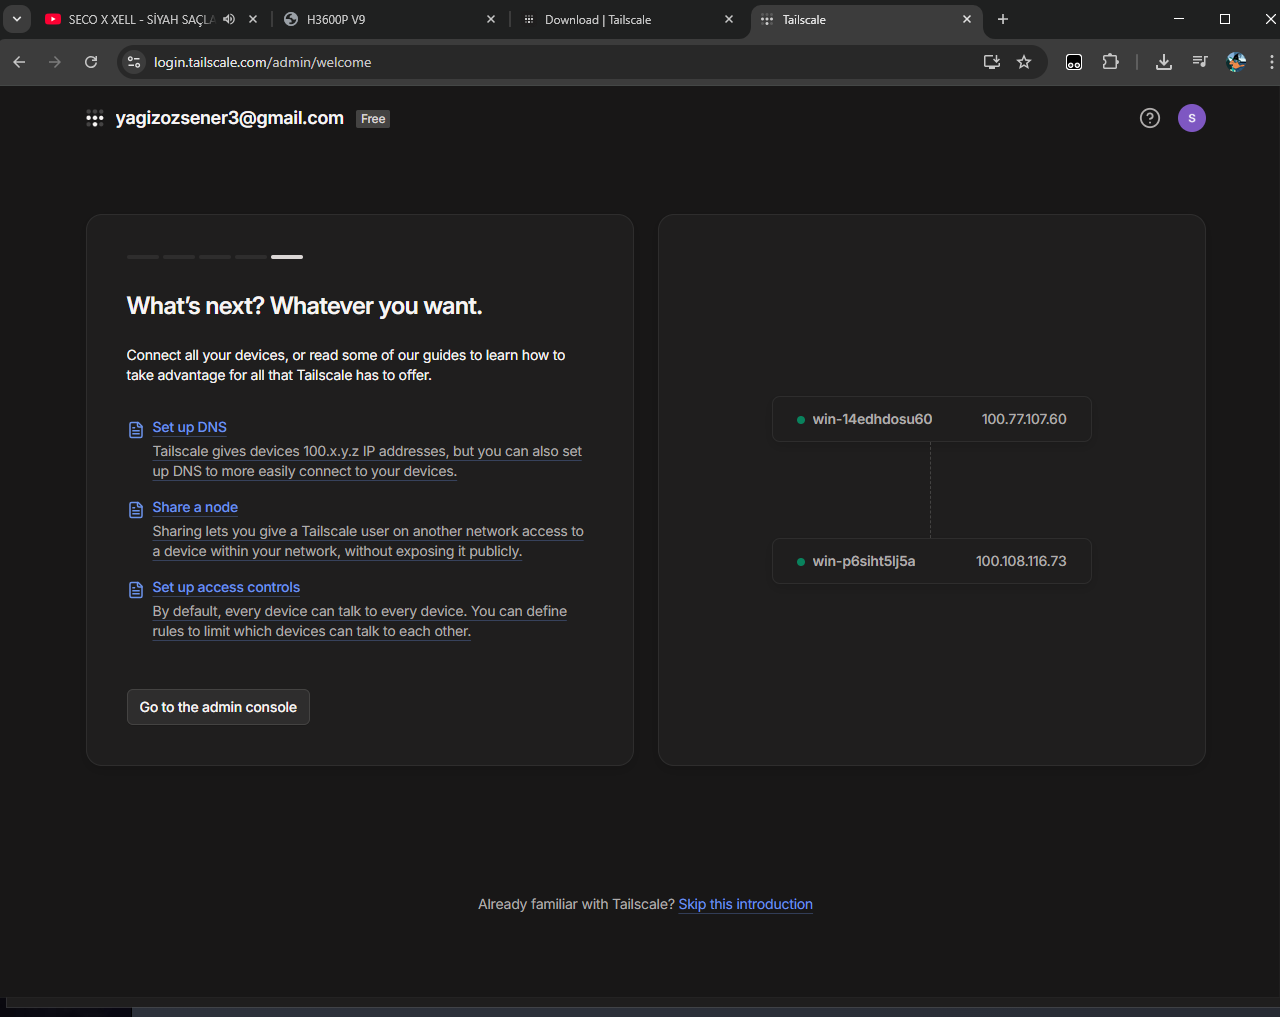Open the browser Downloads panel
Viewport: 1280px width, 1017px height.
coord(1164,62)
